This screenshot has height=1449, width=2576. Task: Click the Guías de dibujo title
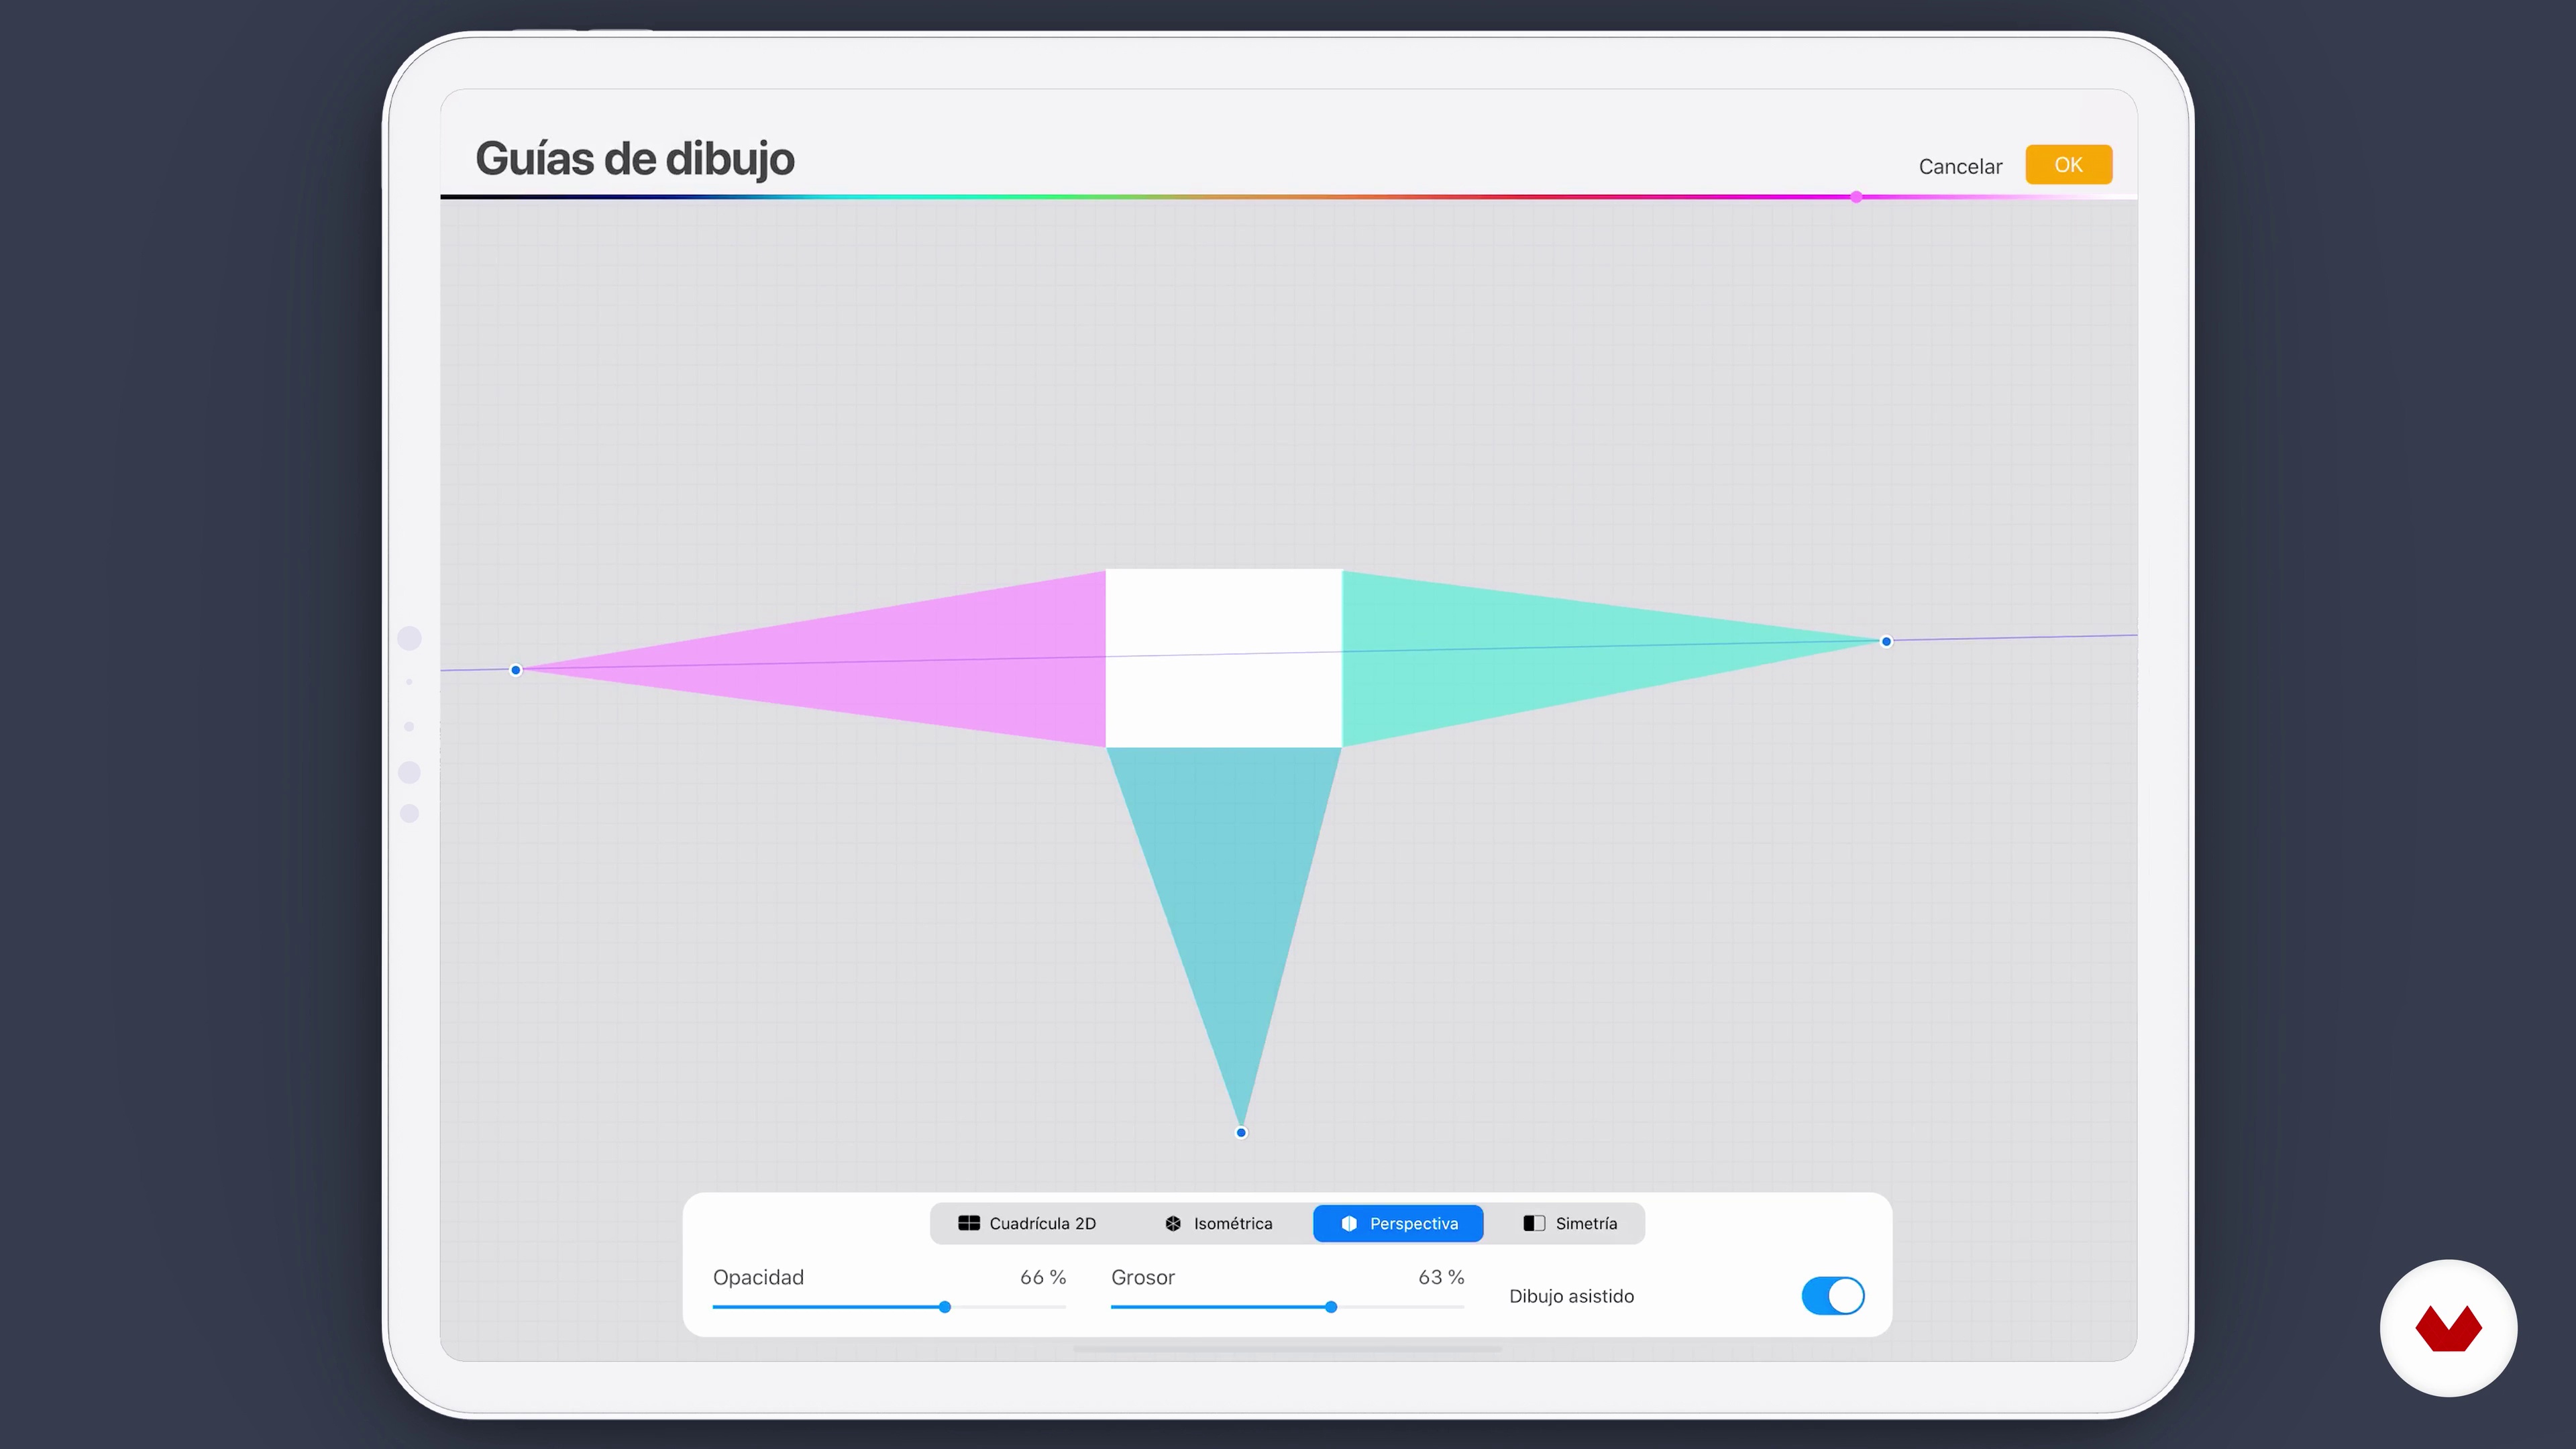point(634,159)
